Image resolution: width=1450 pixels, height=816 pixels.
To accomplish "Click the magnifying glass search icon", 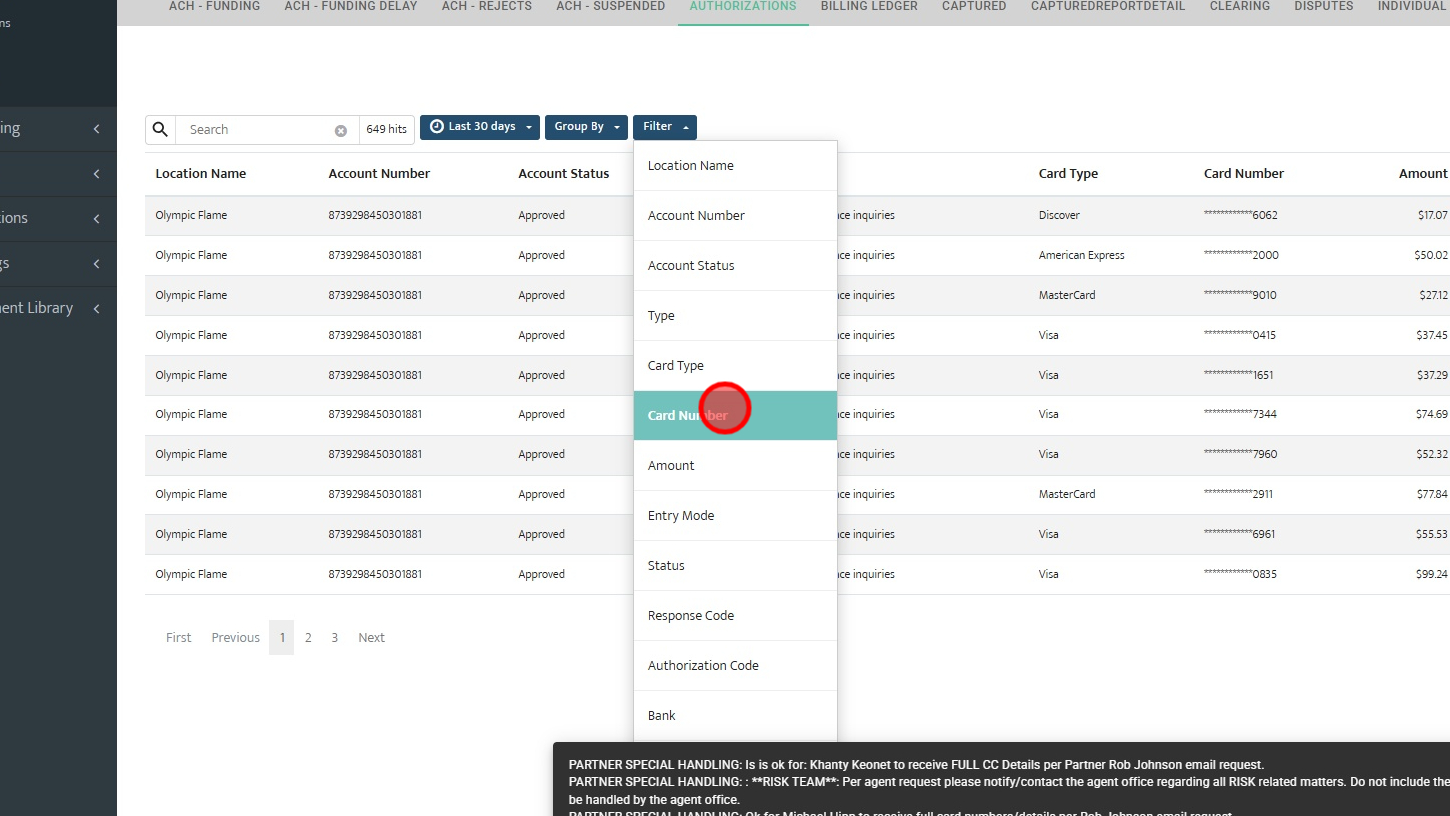I will 160,129.
